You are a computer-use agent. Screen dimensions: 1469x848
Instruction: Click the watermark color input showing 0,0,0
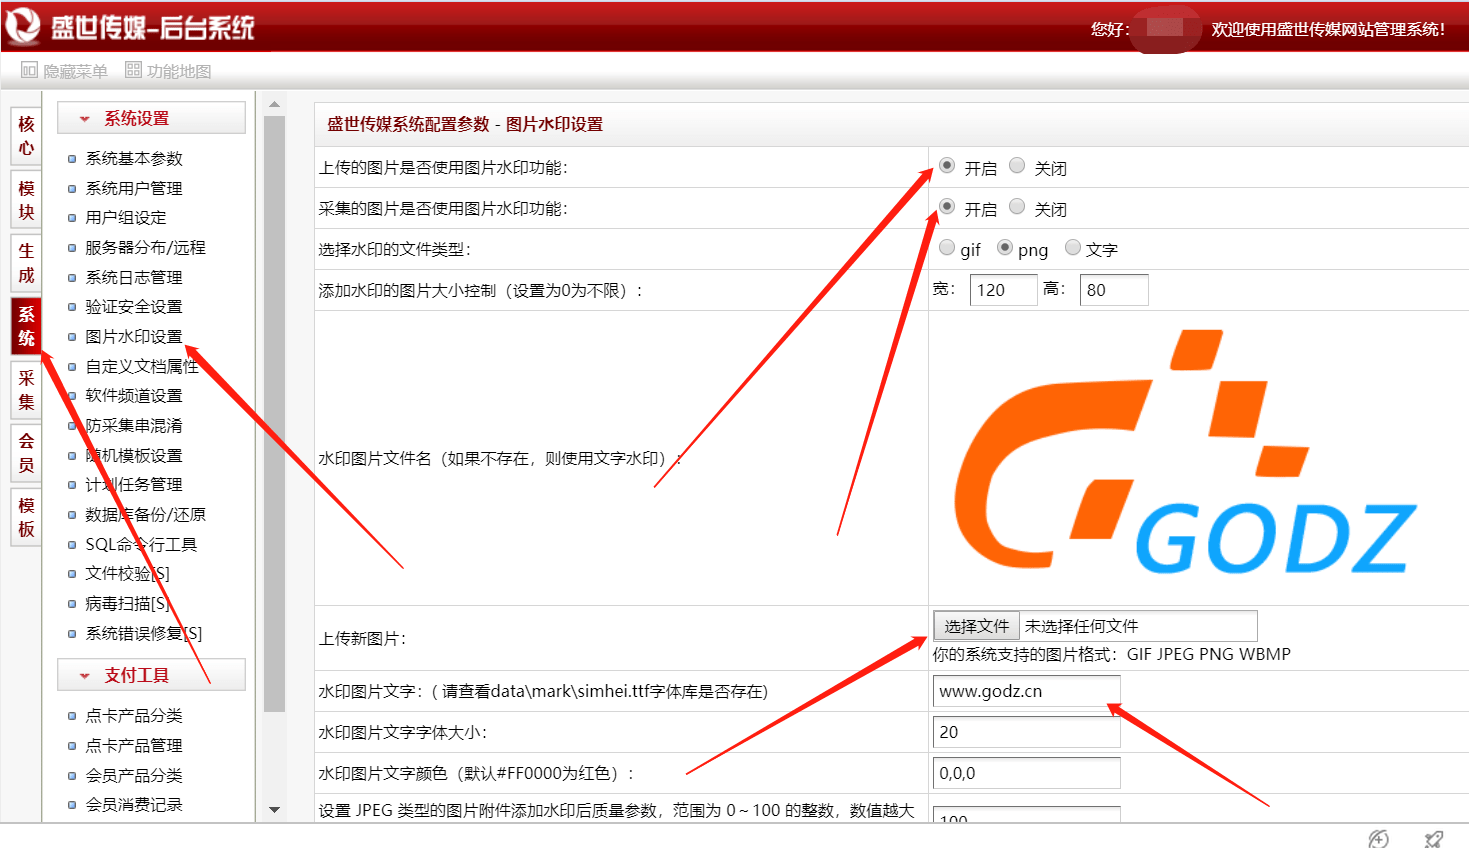(1025, 772)
